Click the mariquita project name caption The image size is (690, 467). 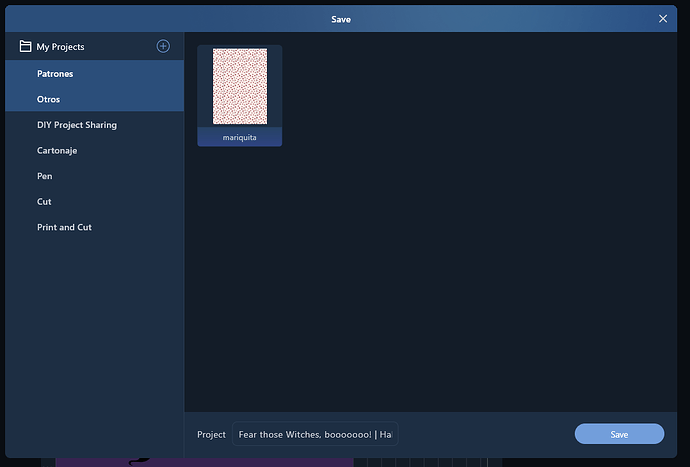click(x=240, y=138)
